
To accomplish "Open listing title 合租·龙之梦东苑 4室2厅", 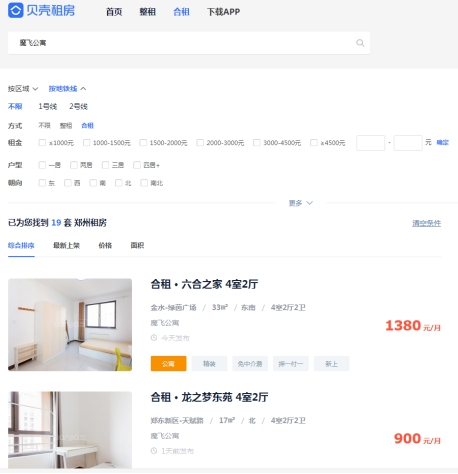I will [x=209, y=397].
